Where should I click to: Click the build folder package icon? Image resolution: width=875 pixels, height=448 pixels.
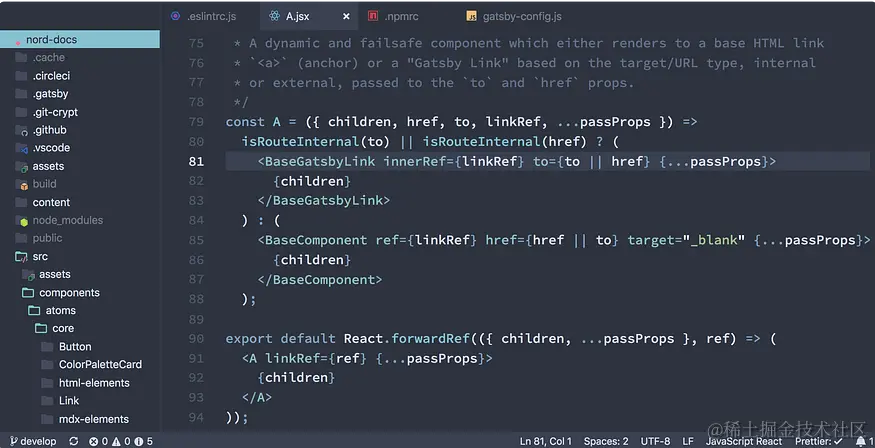coord(22,185)
